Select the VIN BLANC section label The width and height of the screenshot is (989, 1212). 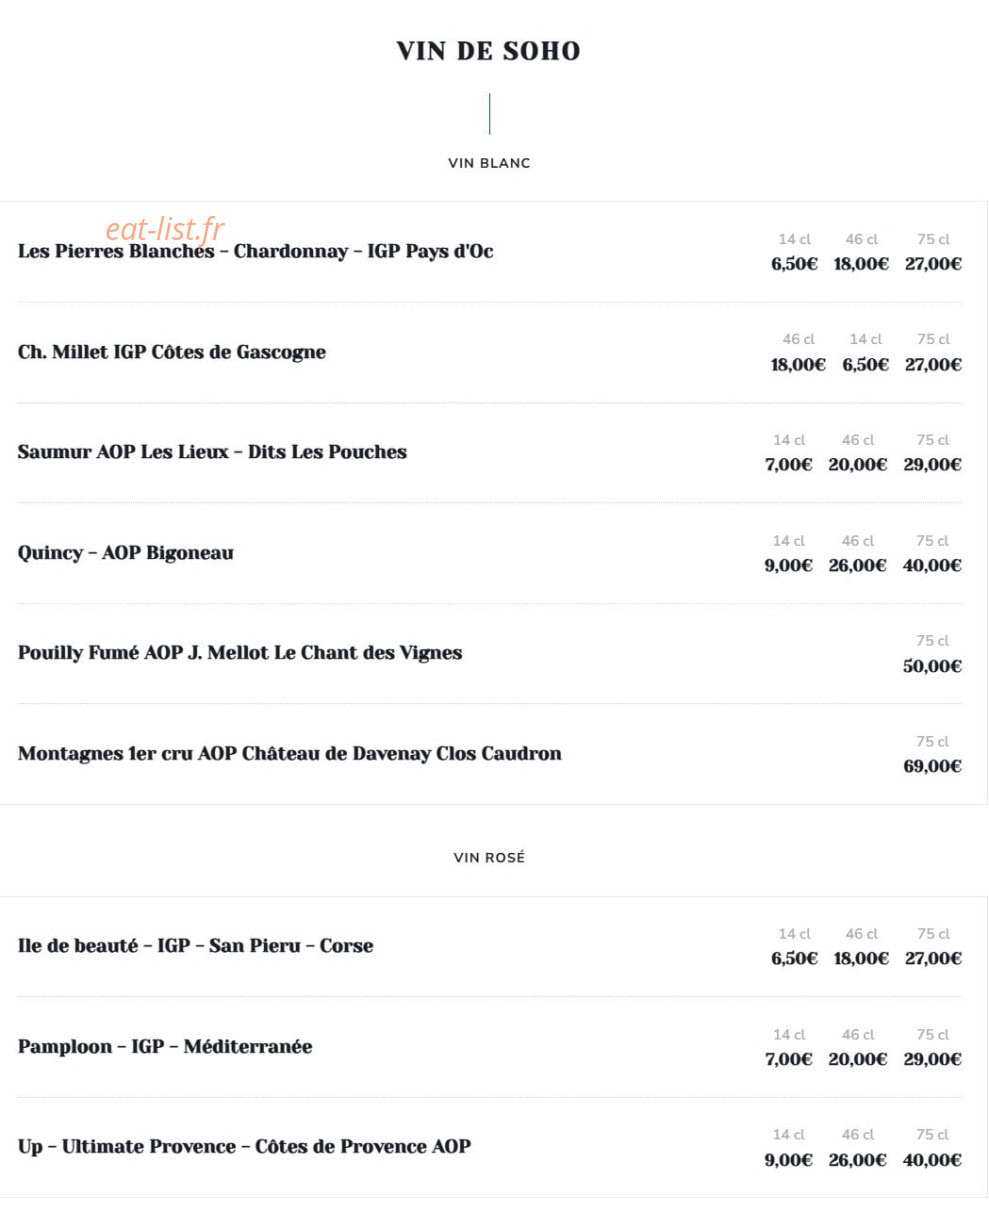489,163
